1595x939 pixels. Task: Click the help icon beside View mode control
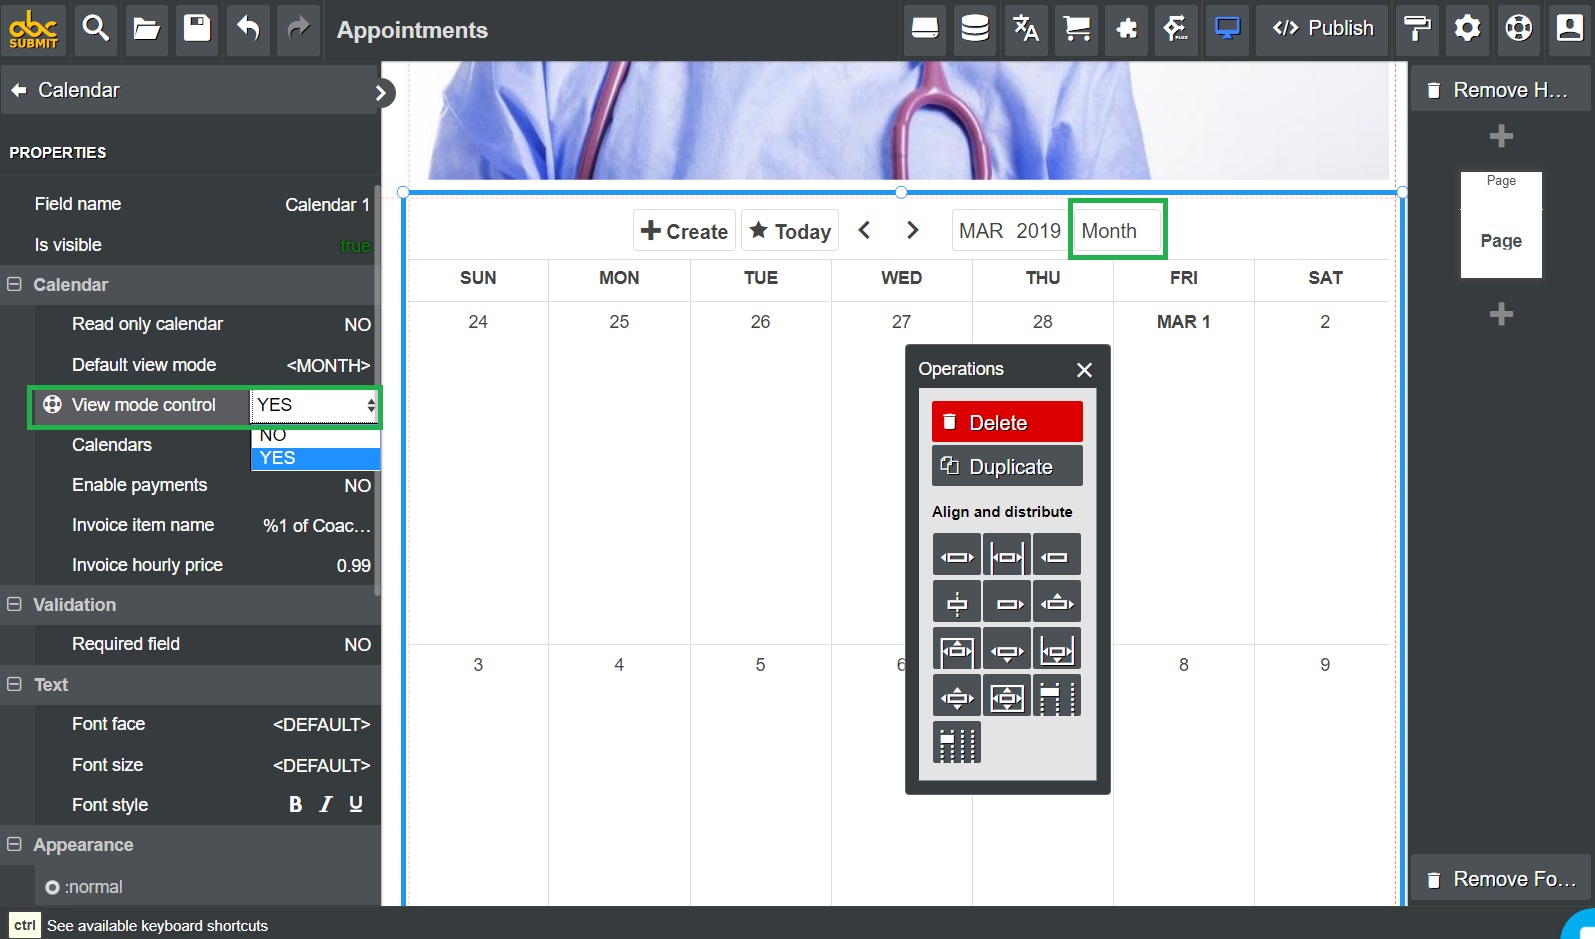pos(53,405)
